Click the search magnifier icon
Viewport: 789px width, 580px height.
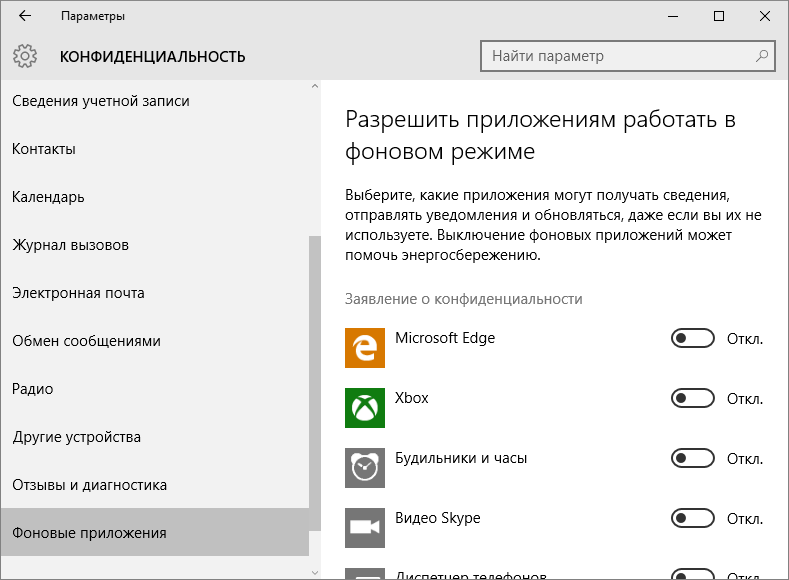pos(762,56)
